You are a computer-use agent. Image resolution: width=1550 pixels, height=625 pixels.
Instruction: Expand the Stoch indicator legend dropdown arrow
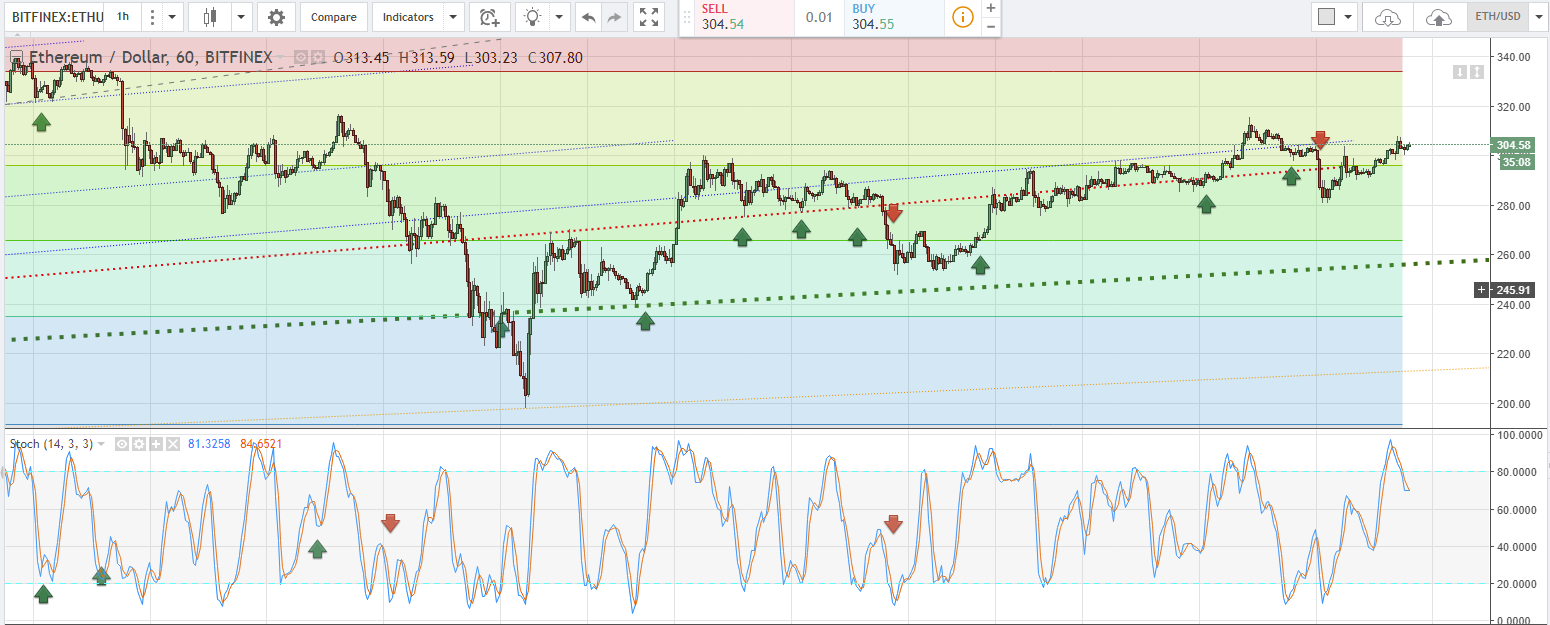coord(101,443)
